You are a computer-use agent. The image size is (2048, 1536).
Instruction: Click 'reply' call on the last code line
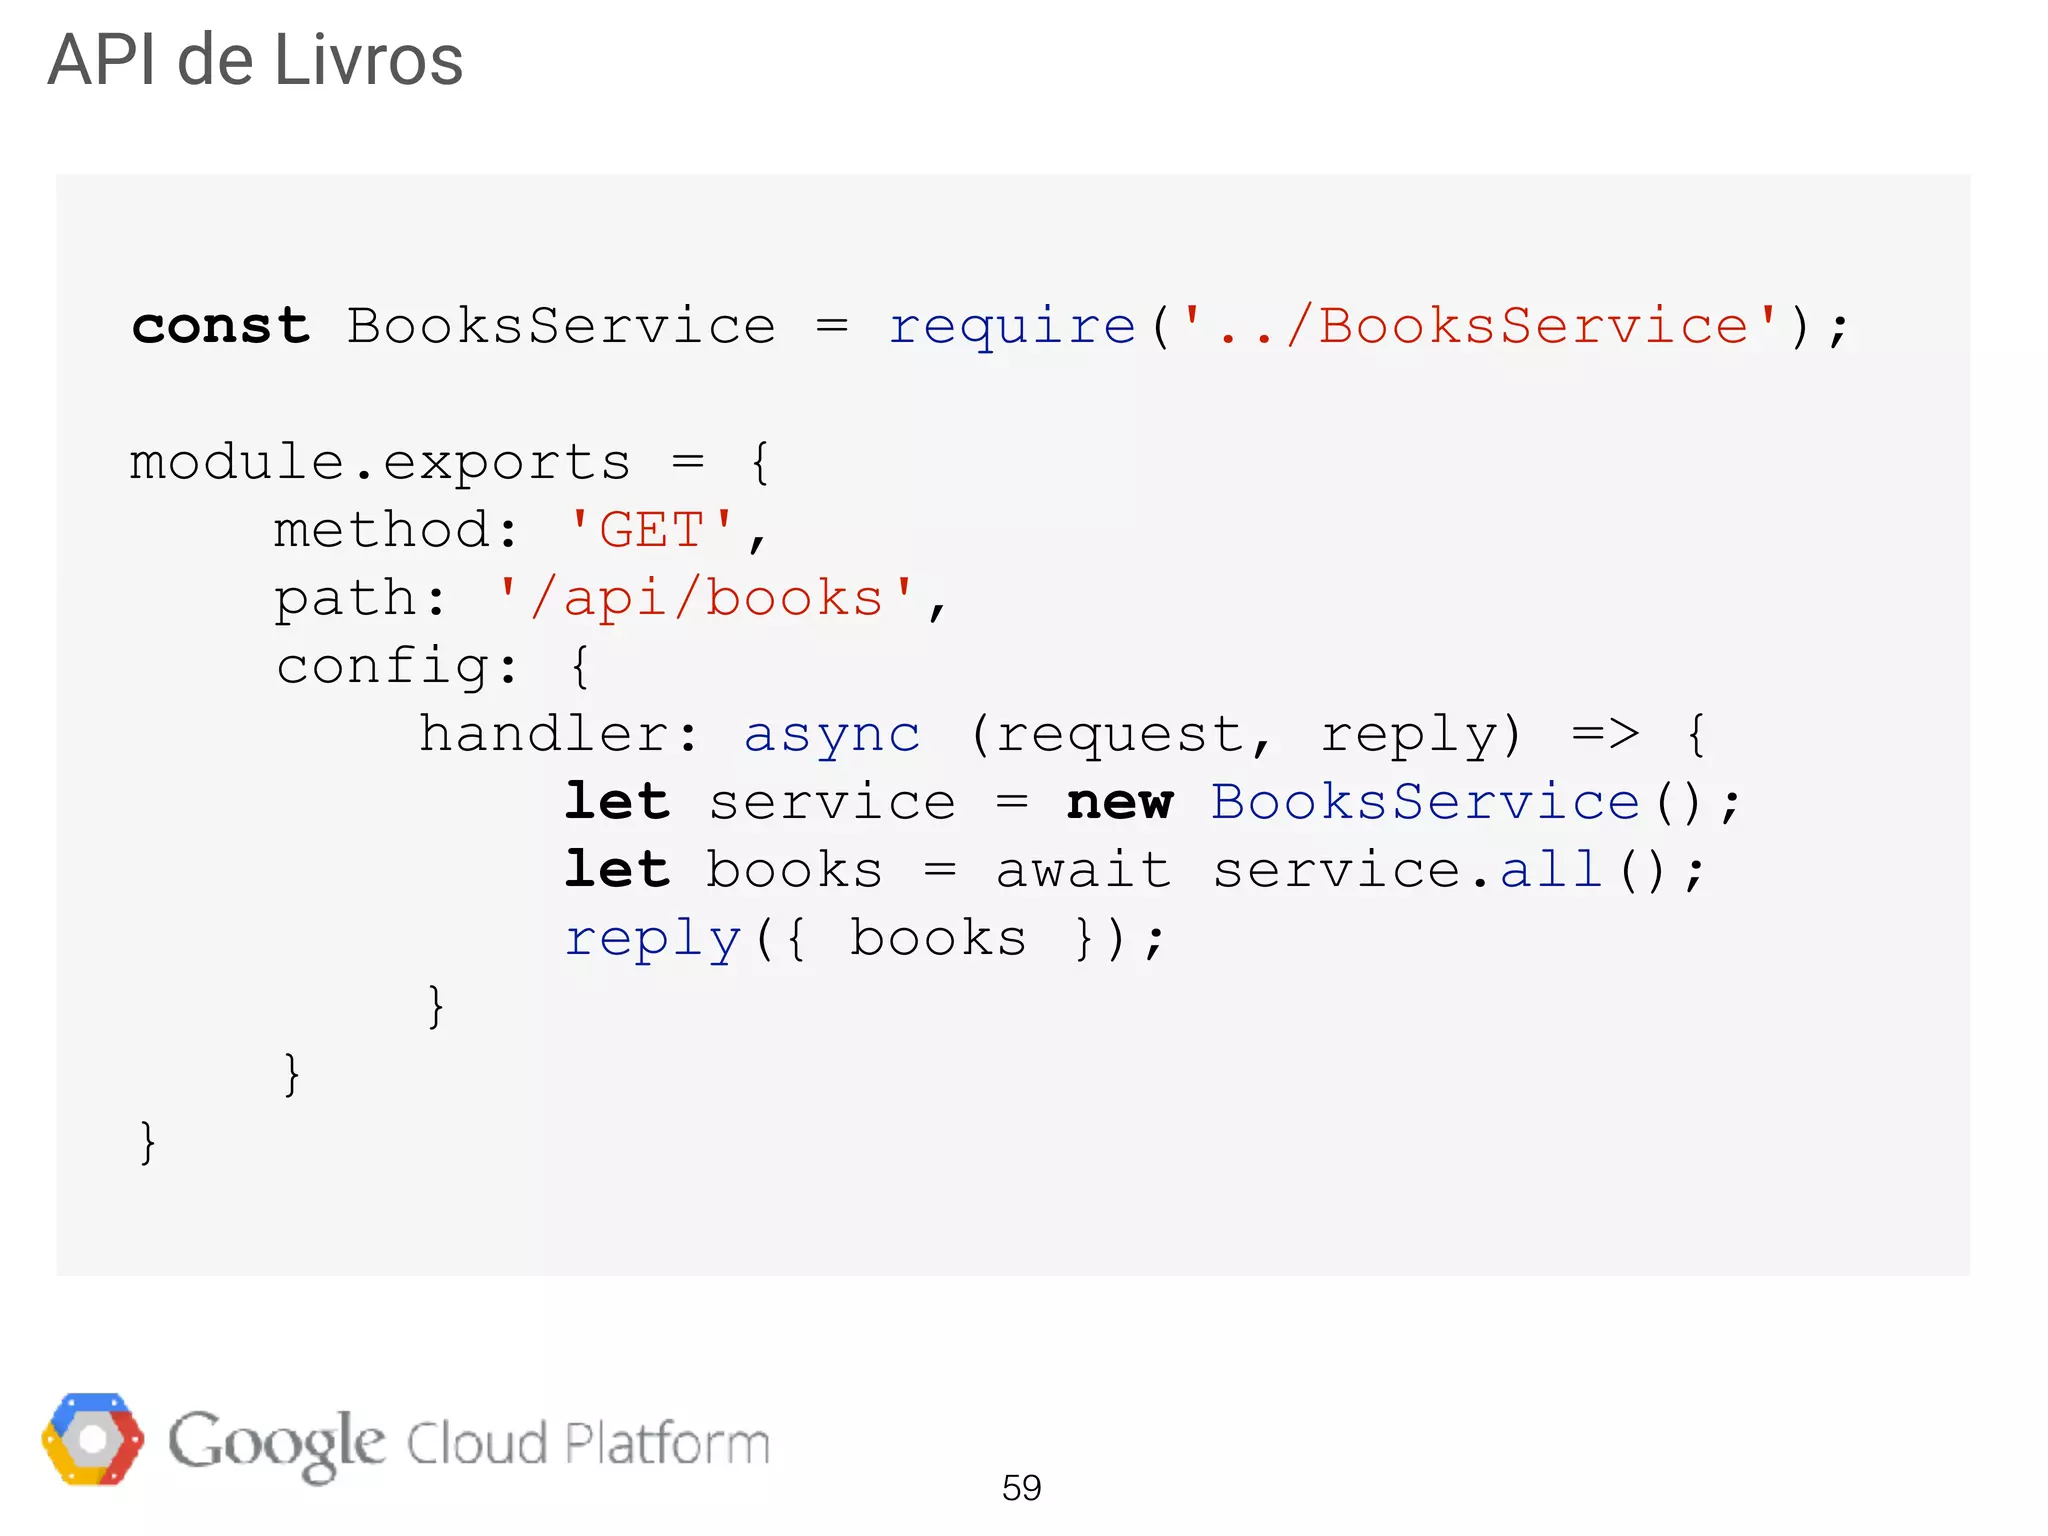[x=653, y=941]
